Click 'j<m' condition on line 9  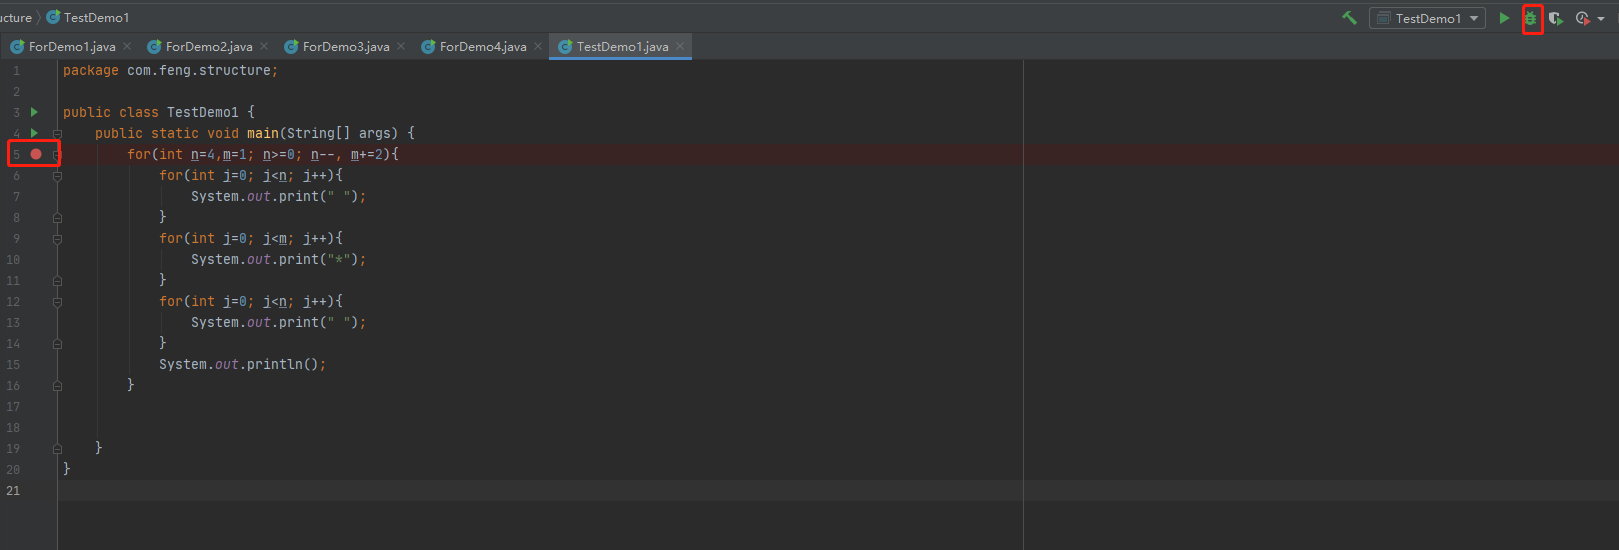tap(275, 238)
